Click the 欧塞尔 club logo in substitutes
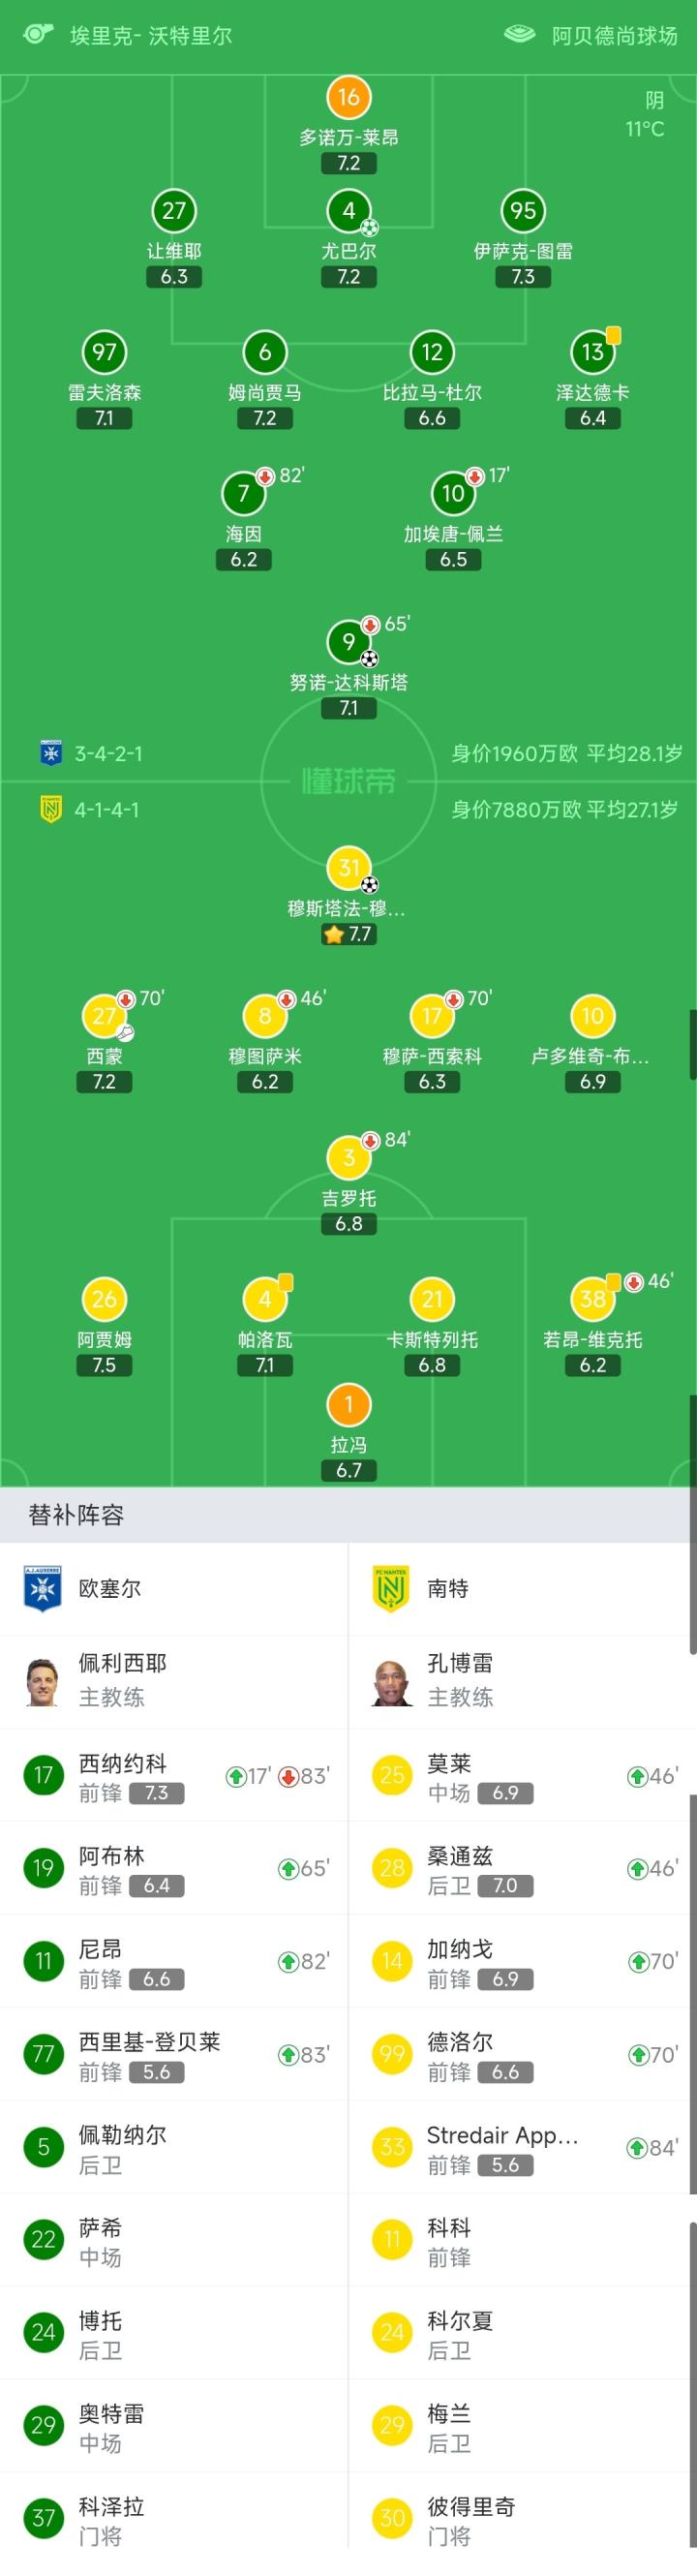This screenshot has width=697, height=2576. coord(42,1588)
